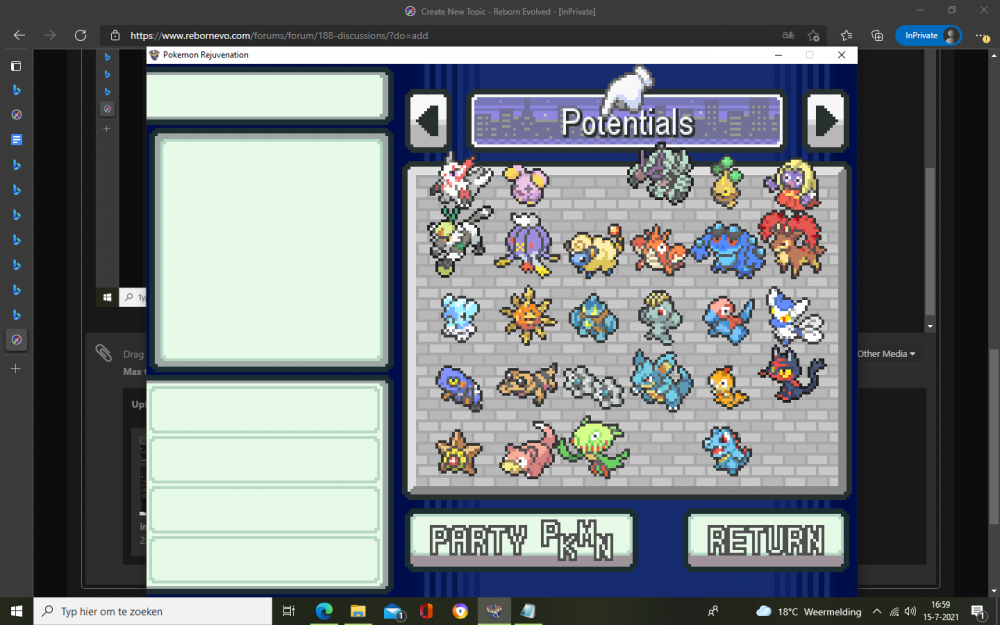The height and width of the screenshot is (625, 1000).
Task: Open the Mail app from the taskbar
Action: (393, 612)
